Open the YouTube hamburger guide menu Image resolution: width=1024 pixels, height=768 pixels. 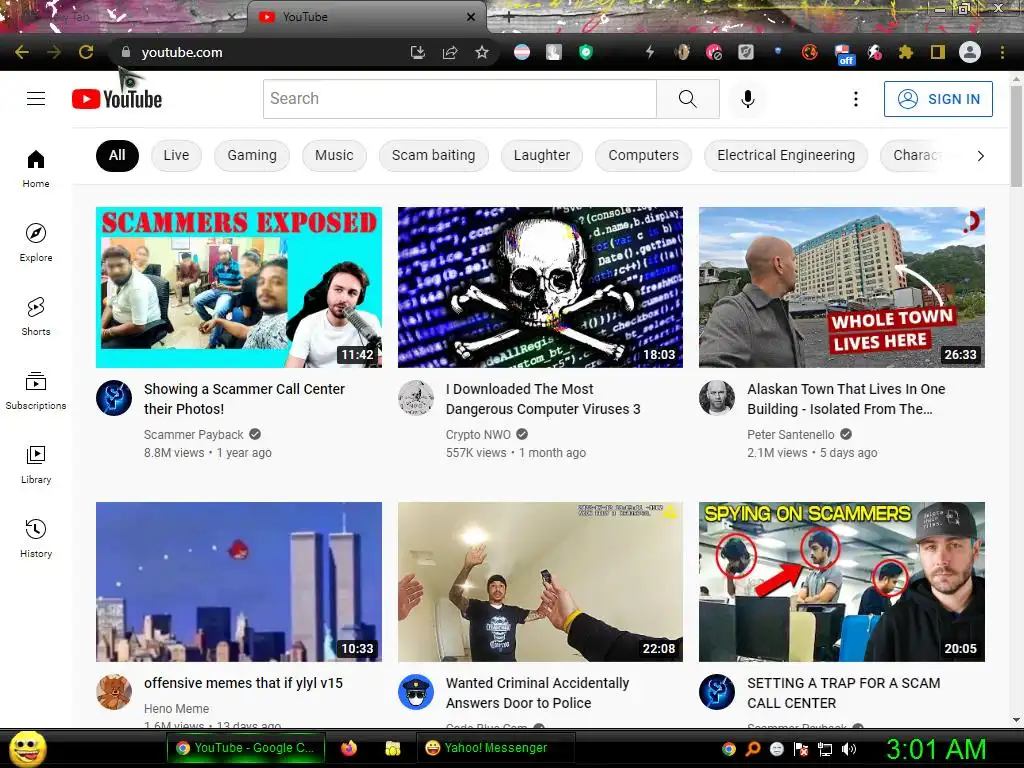tap(36, 99)
